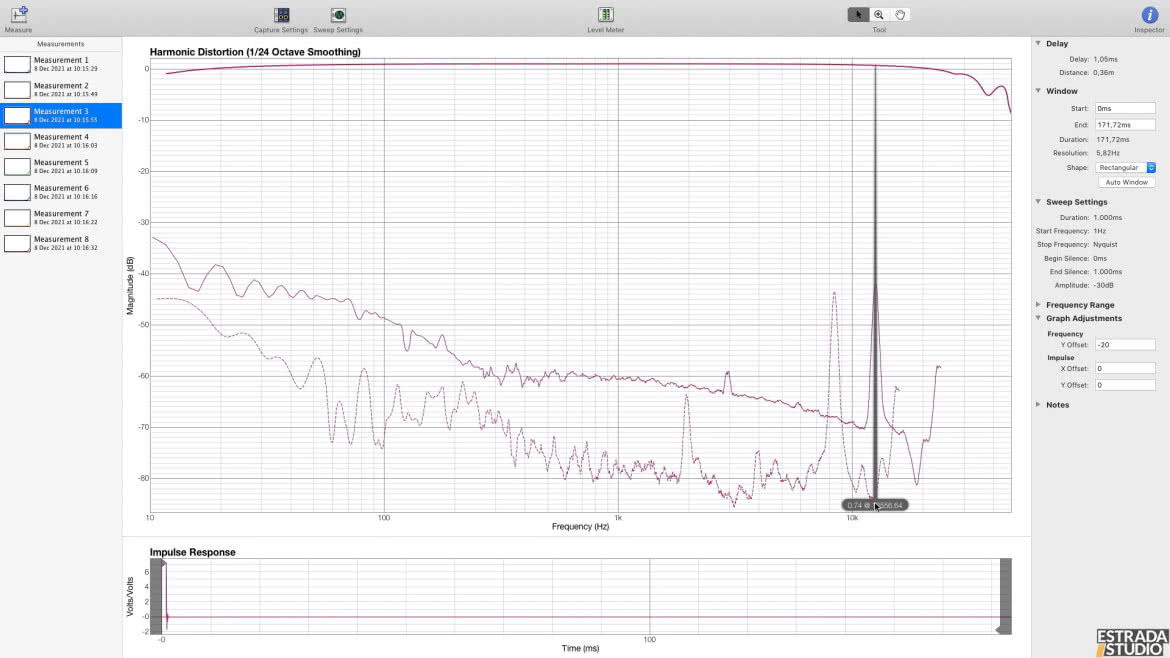The height and width of the screenshot is (658, 1170).
Task: Select Measurement 2 in the list
Action: coord(61,90)
